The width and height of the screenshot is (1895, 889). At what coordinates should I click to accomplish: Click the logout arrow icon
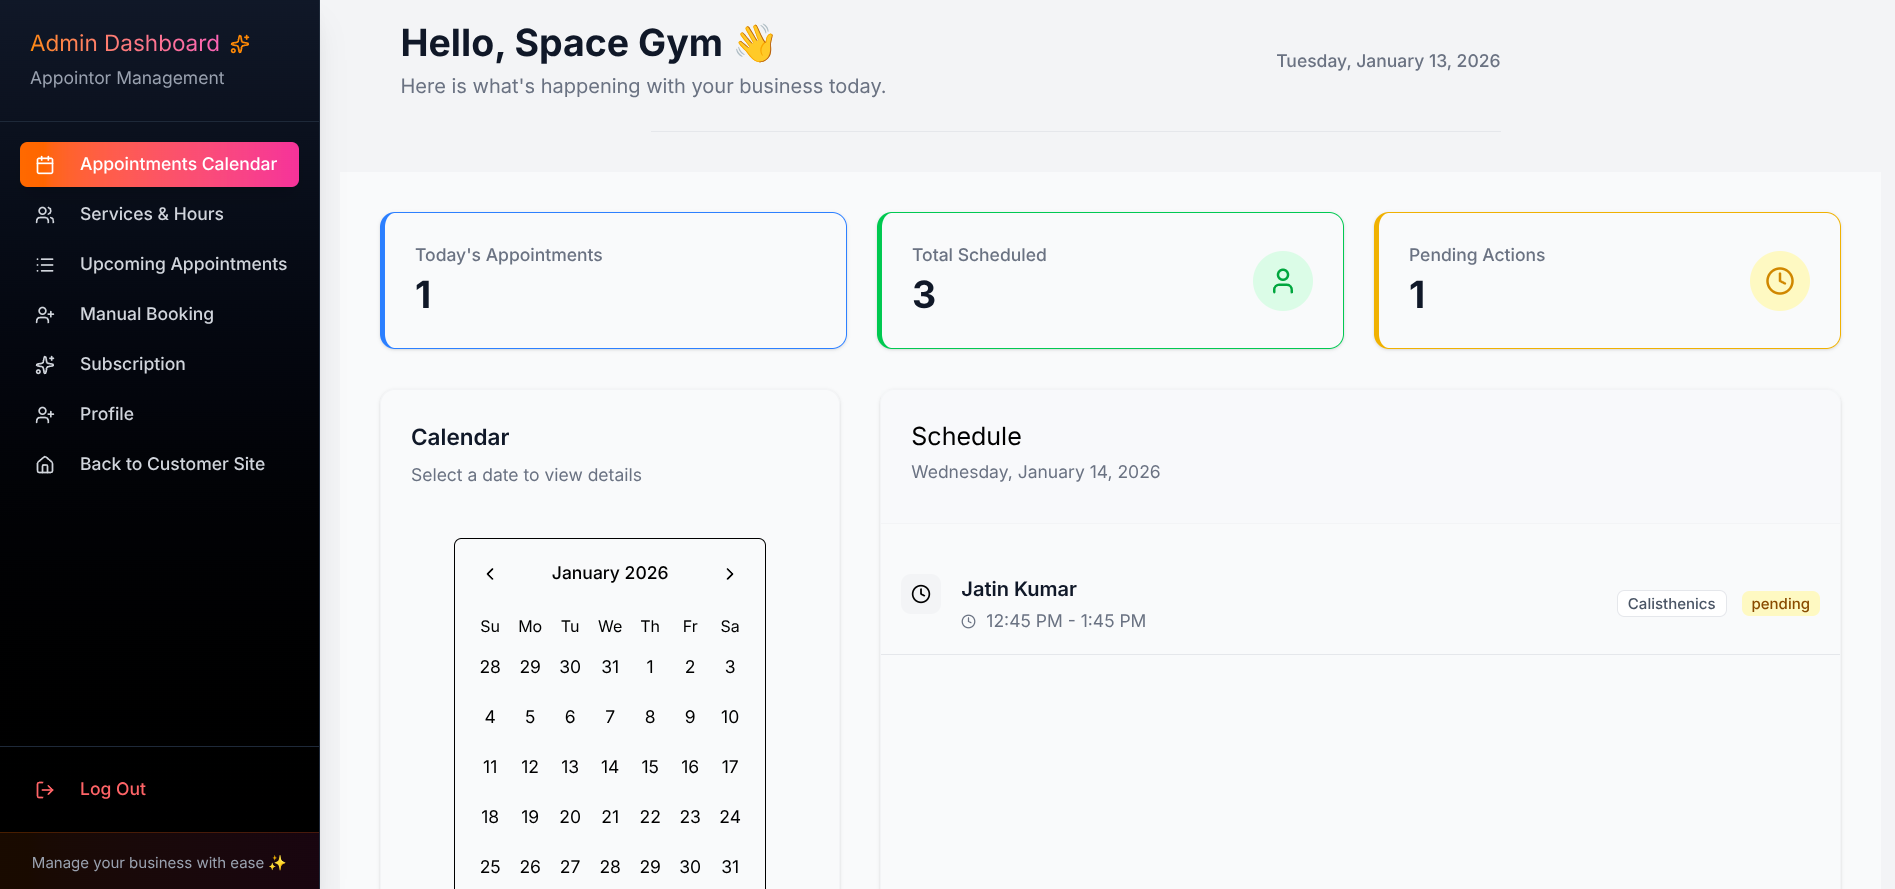coord(45,790)
